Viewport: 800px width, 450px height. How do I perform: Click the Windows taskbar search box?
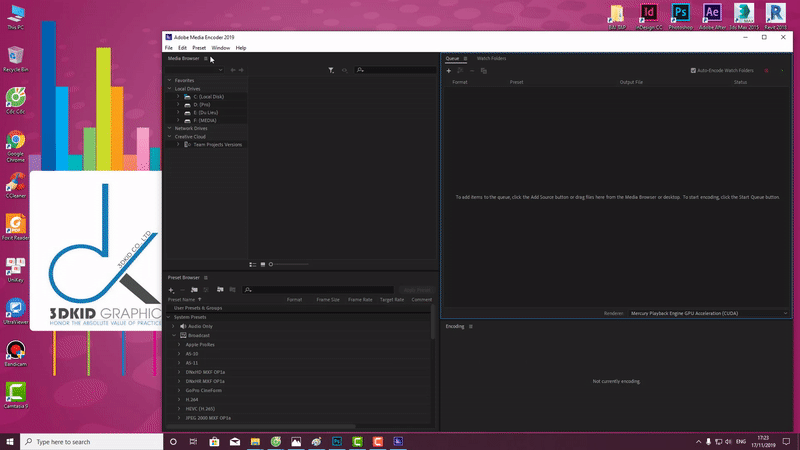coord(91,442)
